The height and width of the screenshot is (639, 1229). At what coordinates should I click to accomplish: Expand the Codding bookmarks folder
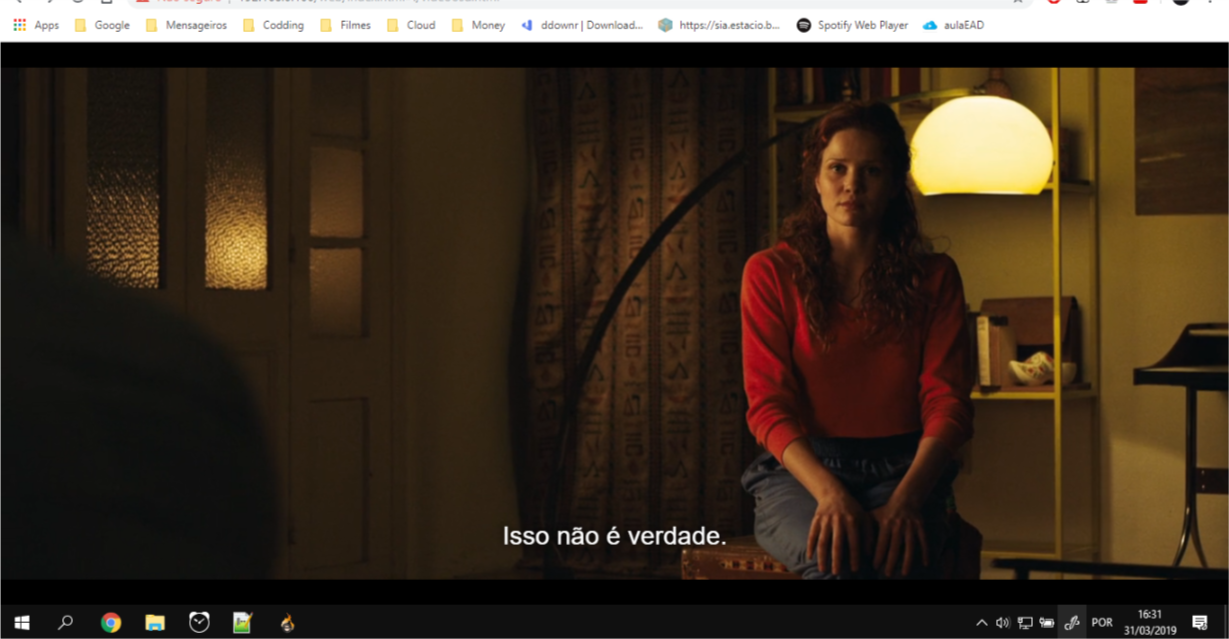pos(273,25)
